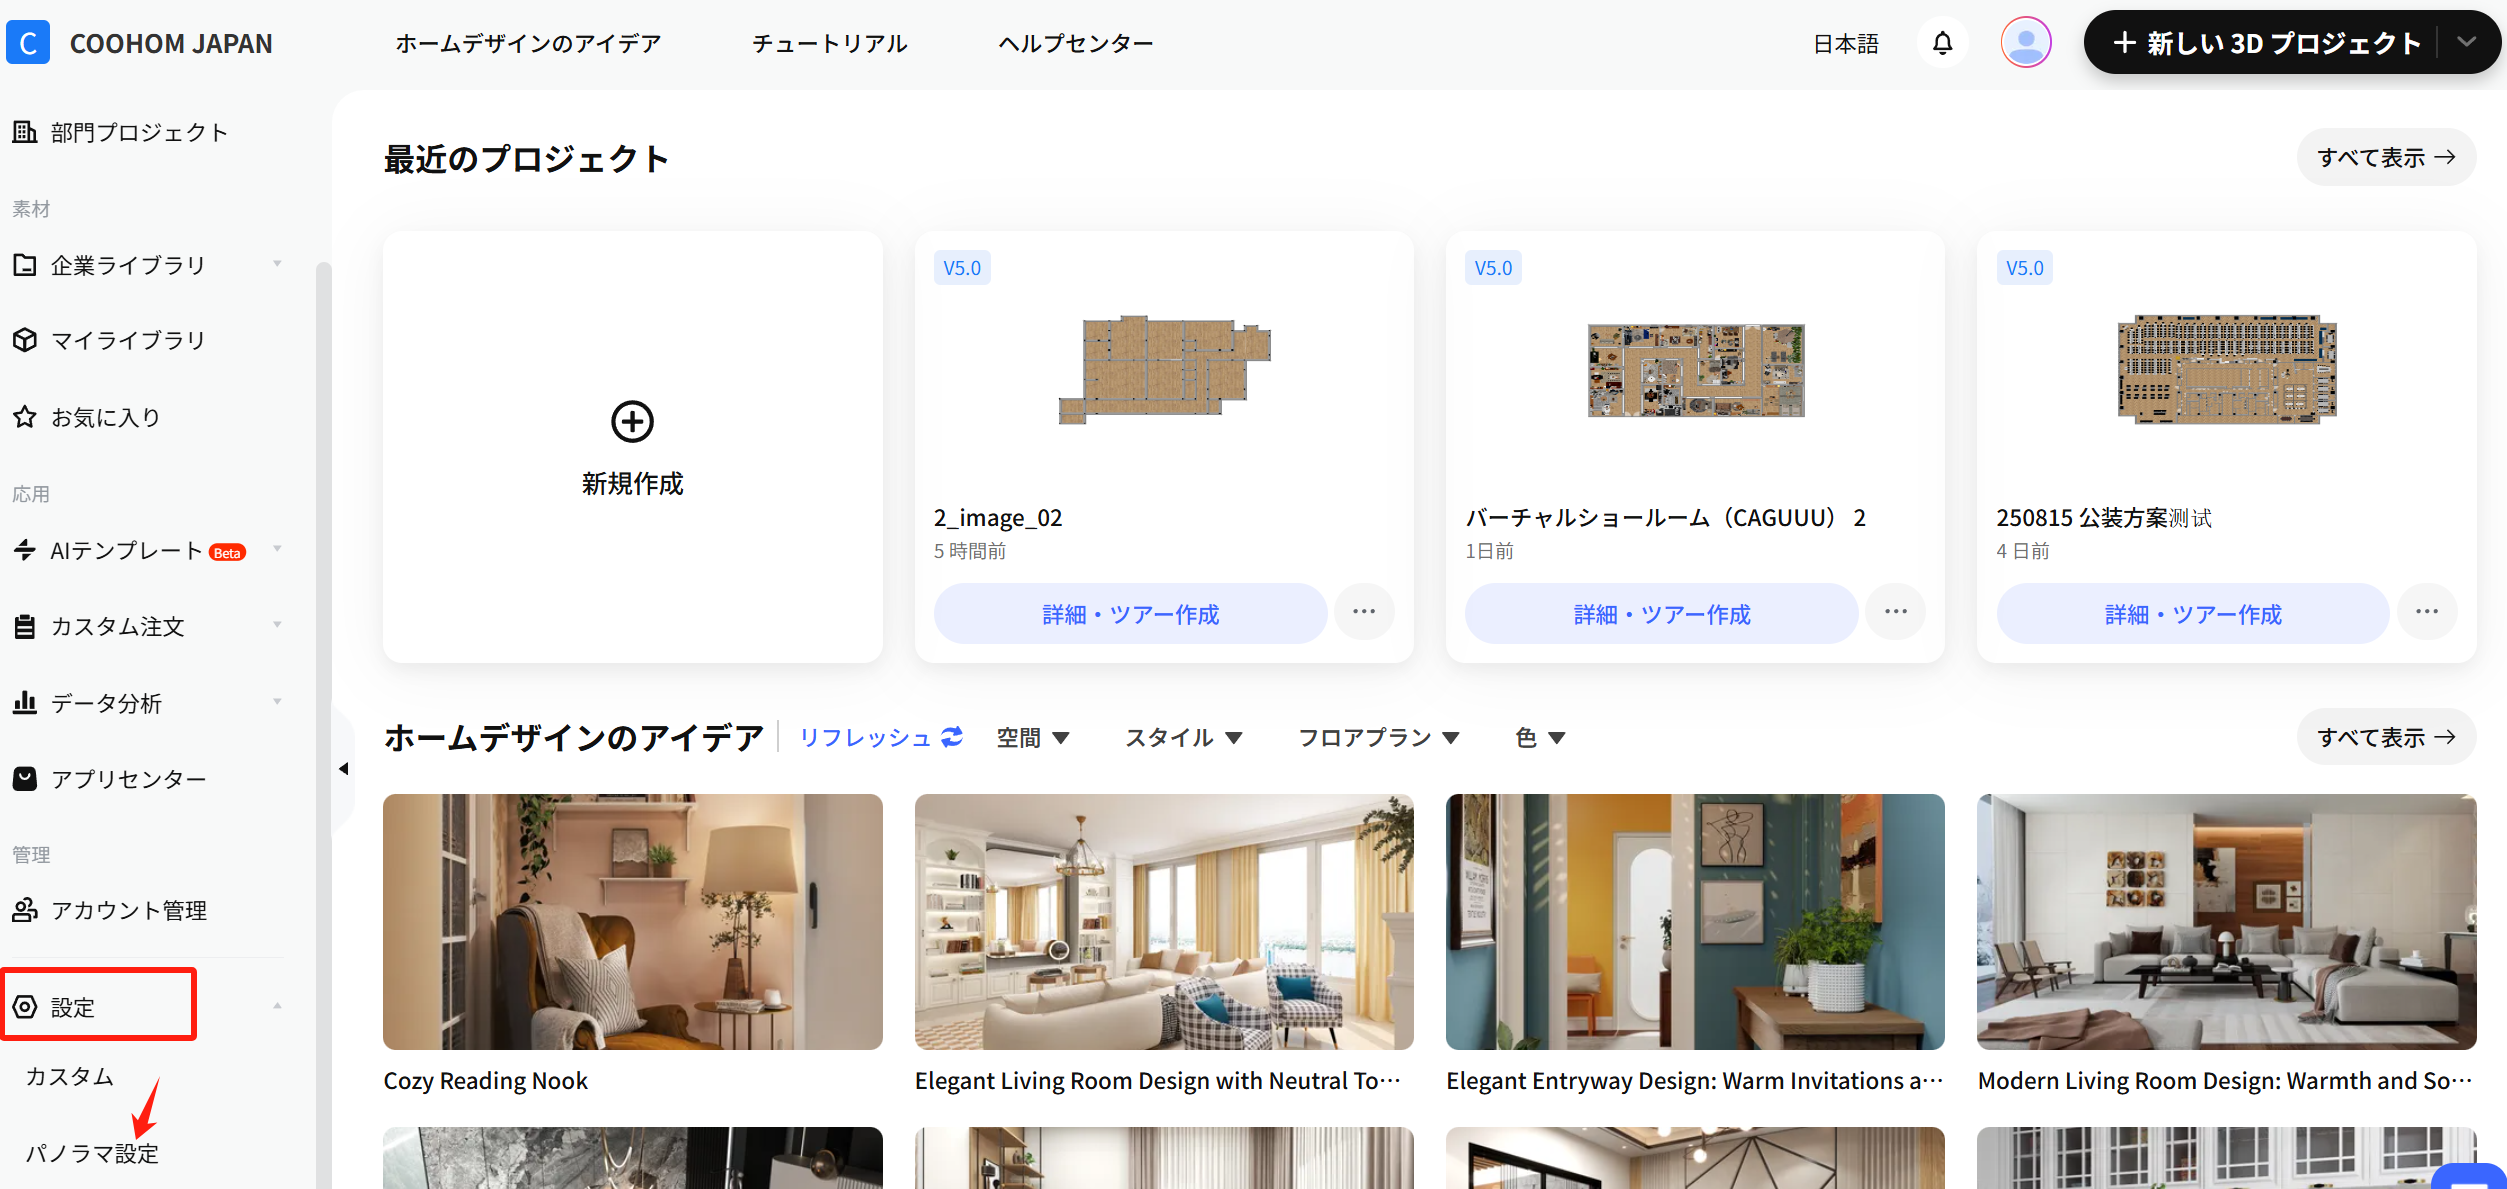Click the マイライブラリ cube icon
The image size is (2507, 1189).
click(25, 340)
